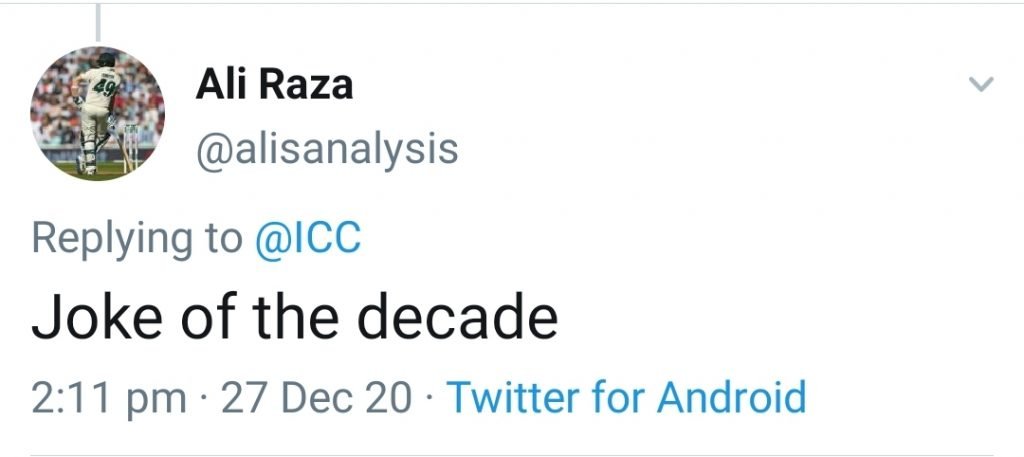Click the 2:11 pm timestamp
This screenshot has width=1024, height=457.
pos(107,398)
